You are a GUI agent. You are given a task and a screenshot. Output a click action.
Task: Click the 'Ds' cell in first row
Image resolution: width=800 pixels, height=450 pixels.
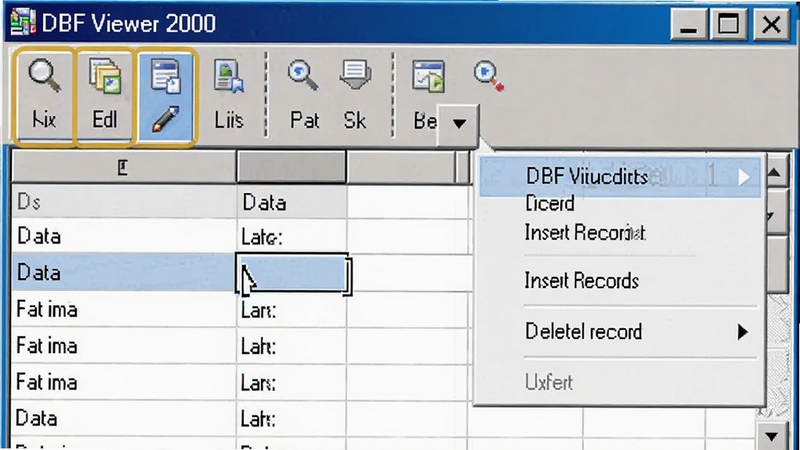(x=123, y=202)
